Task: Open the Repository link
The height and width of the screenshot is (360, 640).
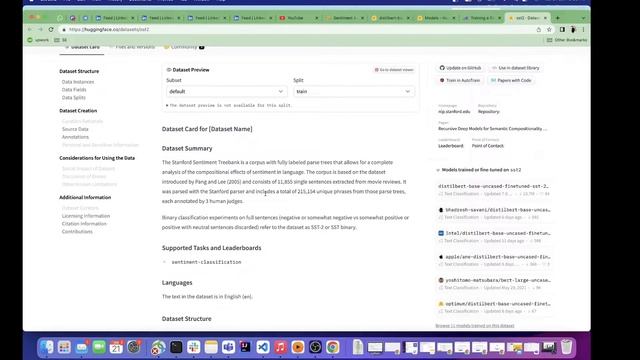Action: [x=489, y=111]
